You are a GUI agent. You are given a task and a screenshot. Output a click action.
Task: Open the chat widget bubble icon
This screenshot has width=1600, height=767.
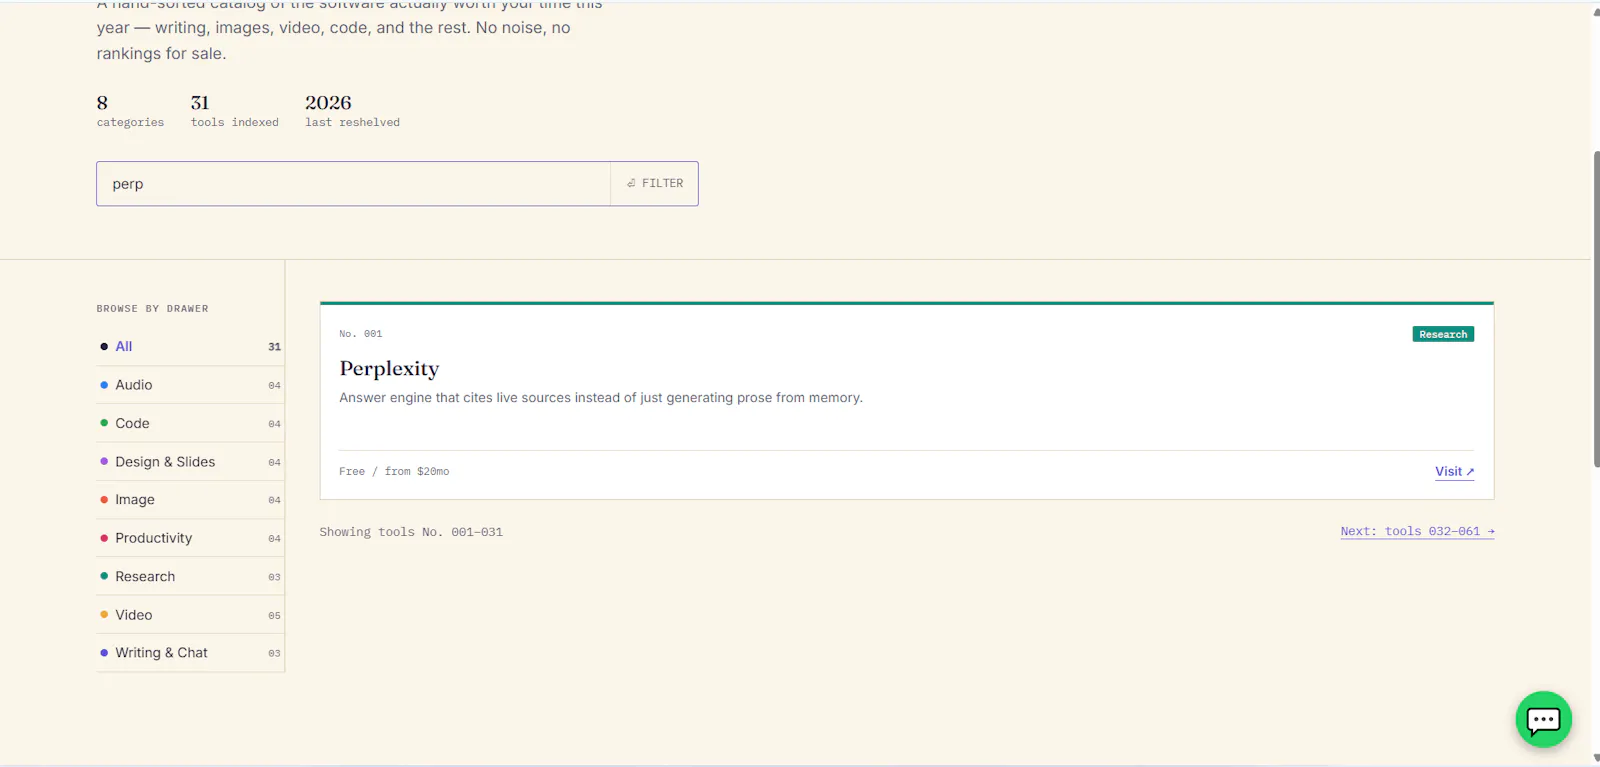tap(1543, 719)
